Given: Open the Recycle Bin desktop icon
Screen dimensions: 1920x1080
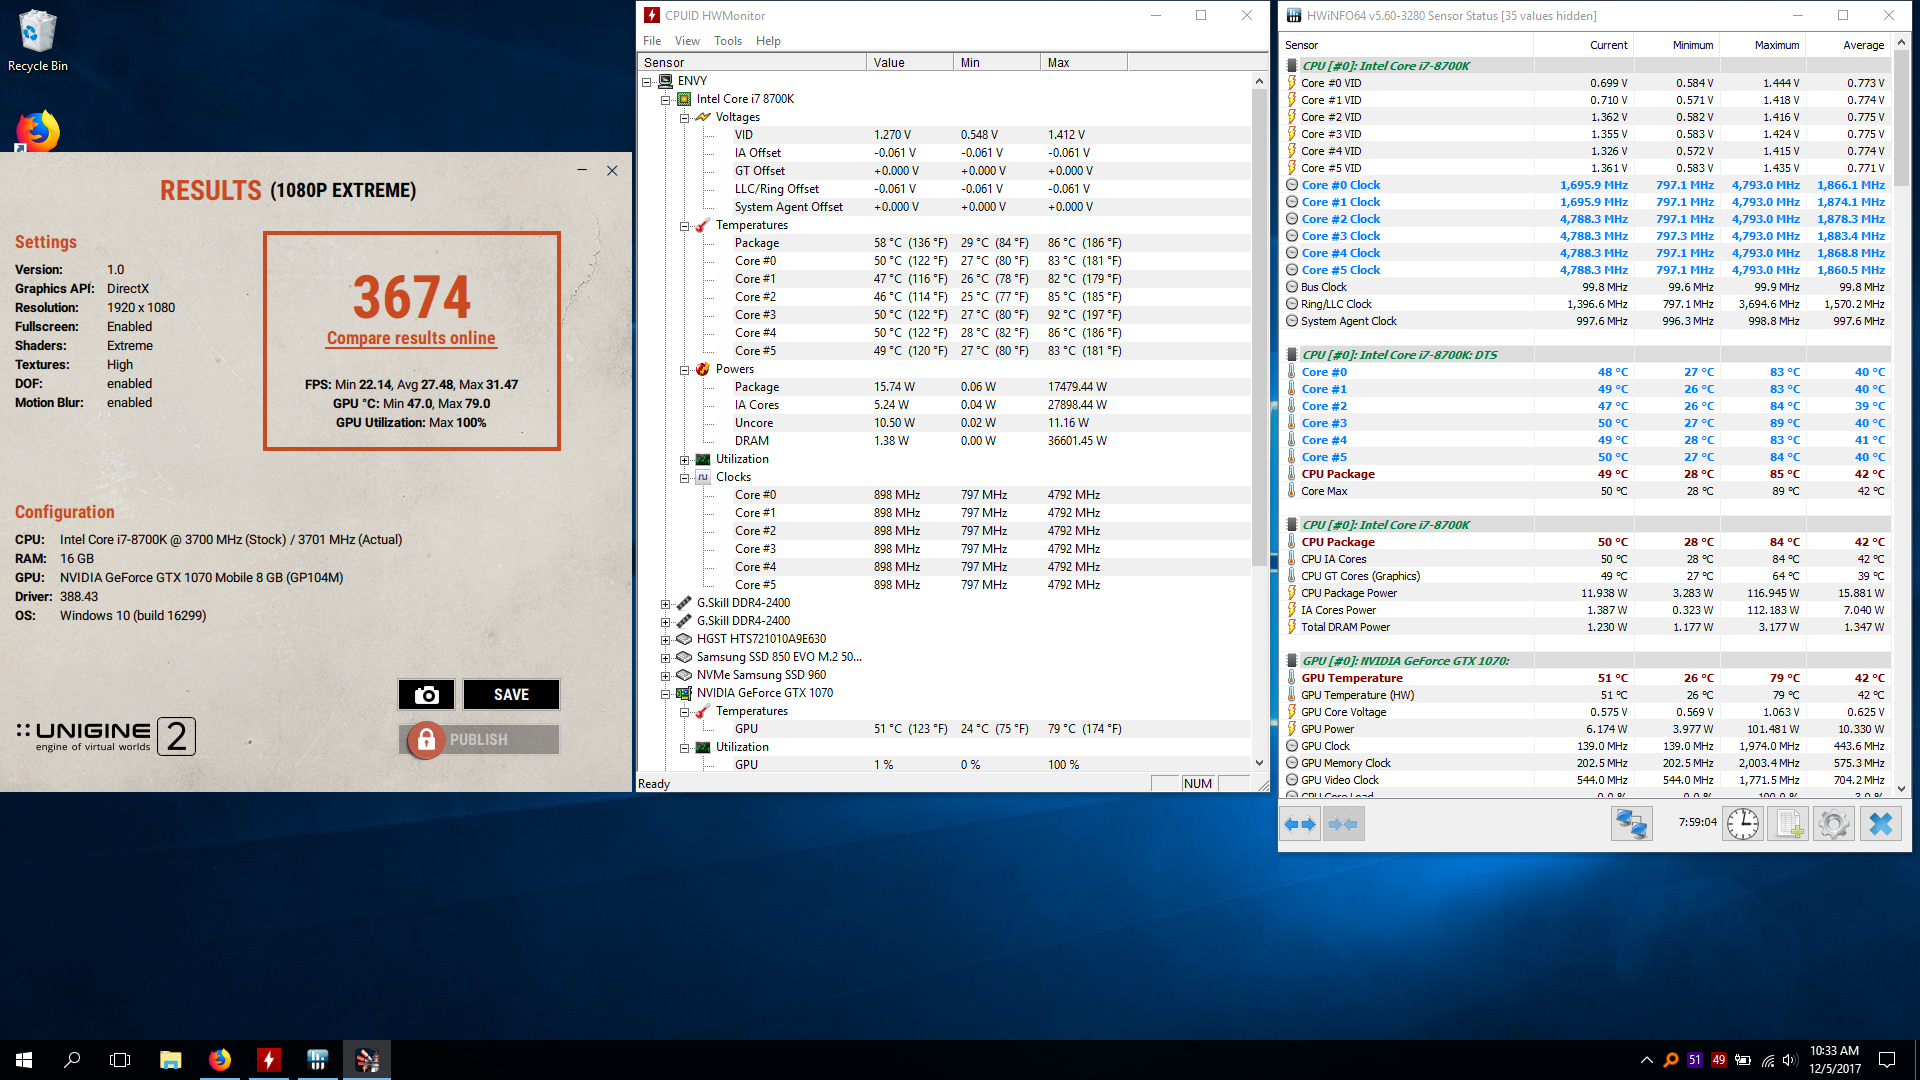Looking at the screenshot, I should [38, 40].
